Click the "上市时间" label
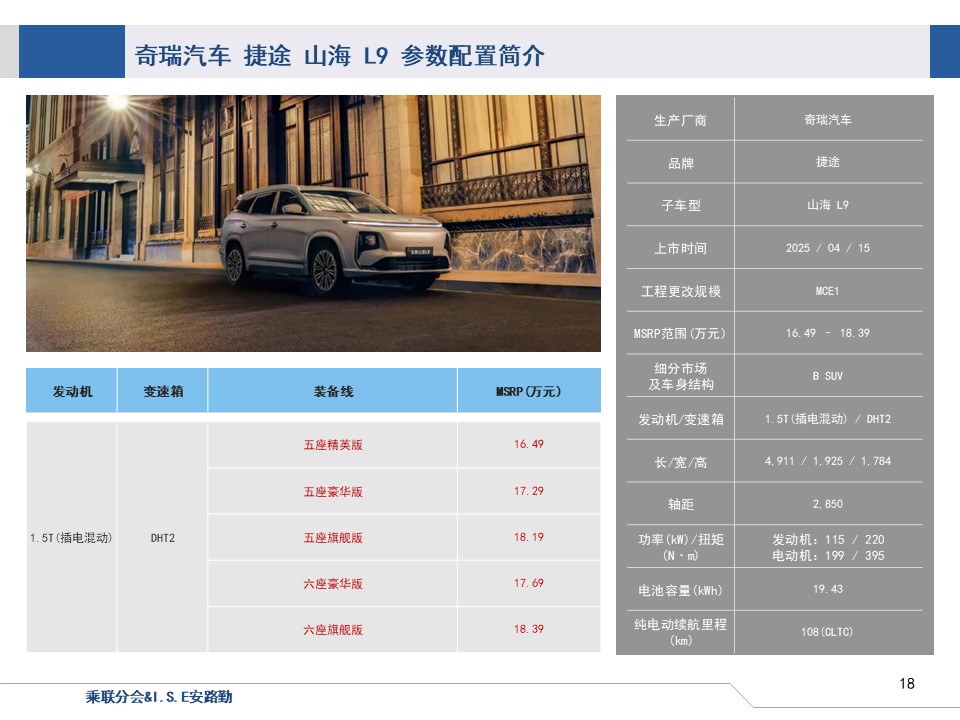This screenshot has width=960, height=720. point(680,249)
